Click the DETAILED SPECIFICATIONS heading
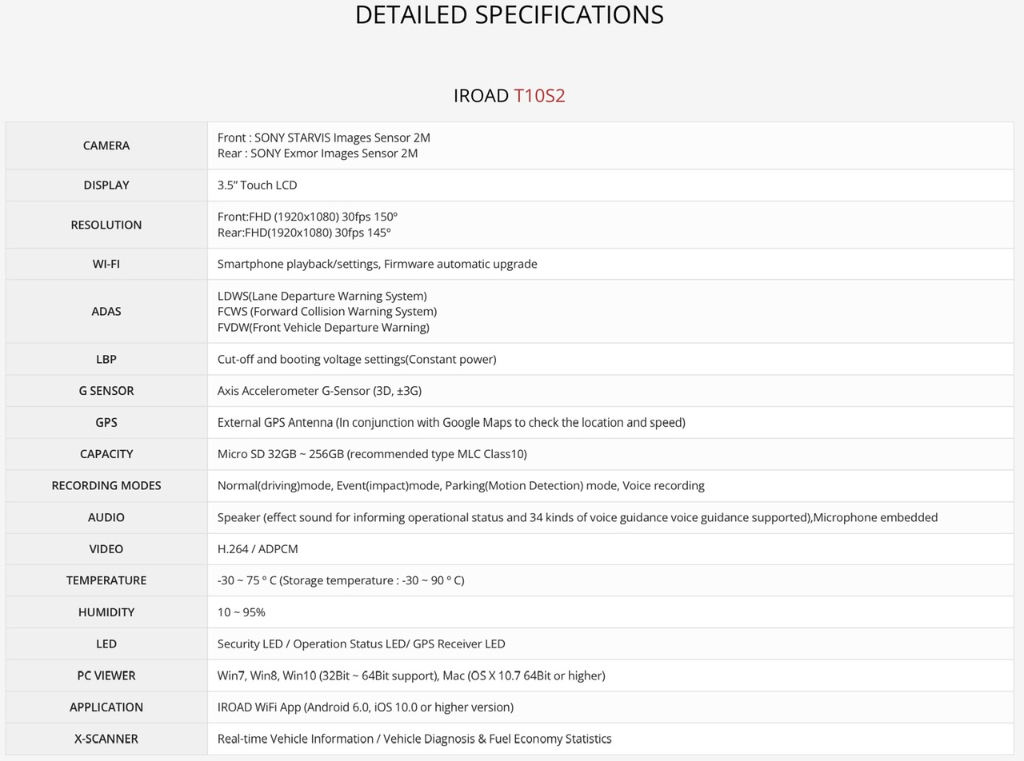 point(509,15)
